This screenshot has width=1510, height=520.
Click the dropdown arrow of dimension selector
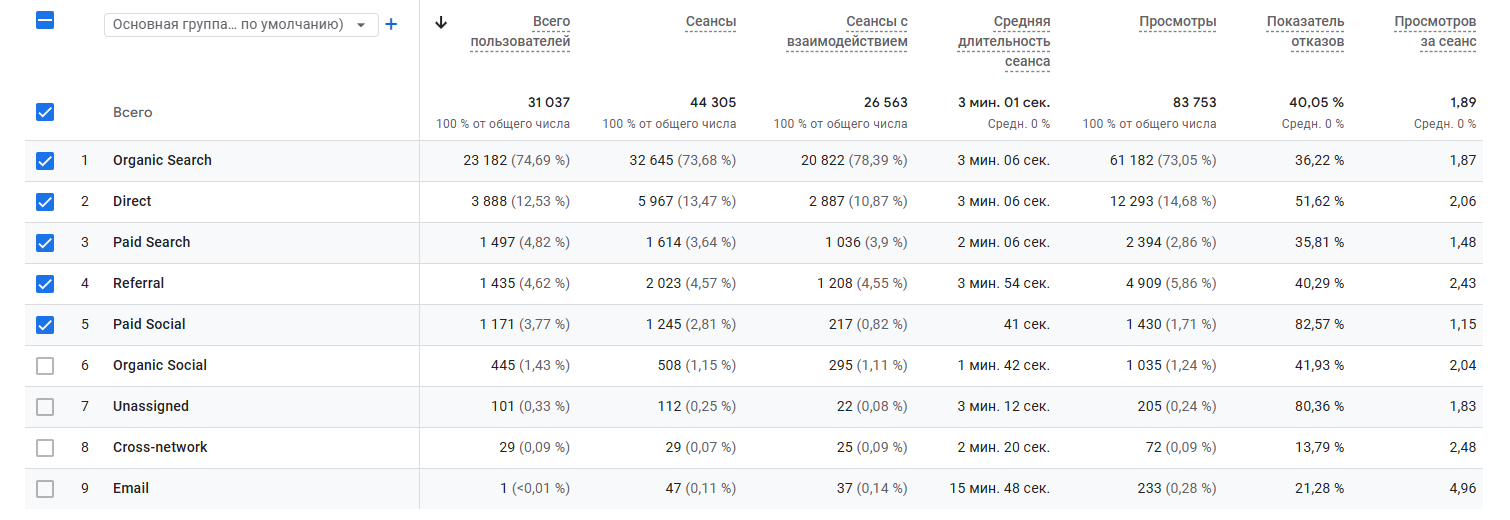click(x=361, y=25)
